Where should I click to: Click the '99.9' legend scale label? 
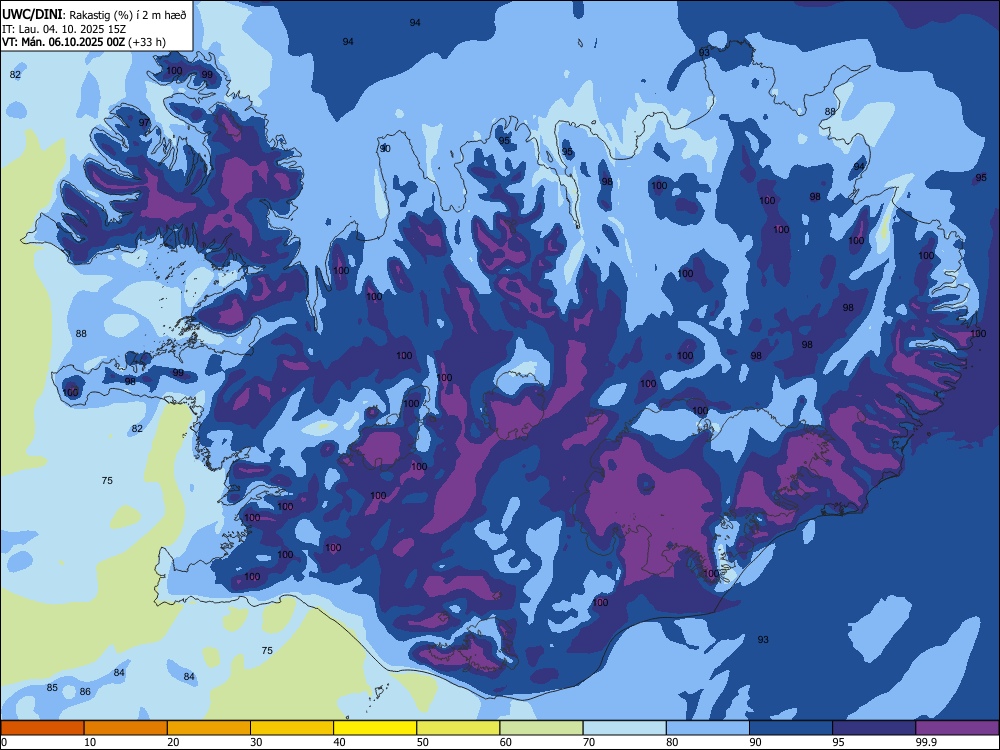tap(926, 742)
